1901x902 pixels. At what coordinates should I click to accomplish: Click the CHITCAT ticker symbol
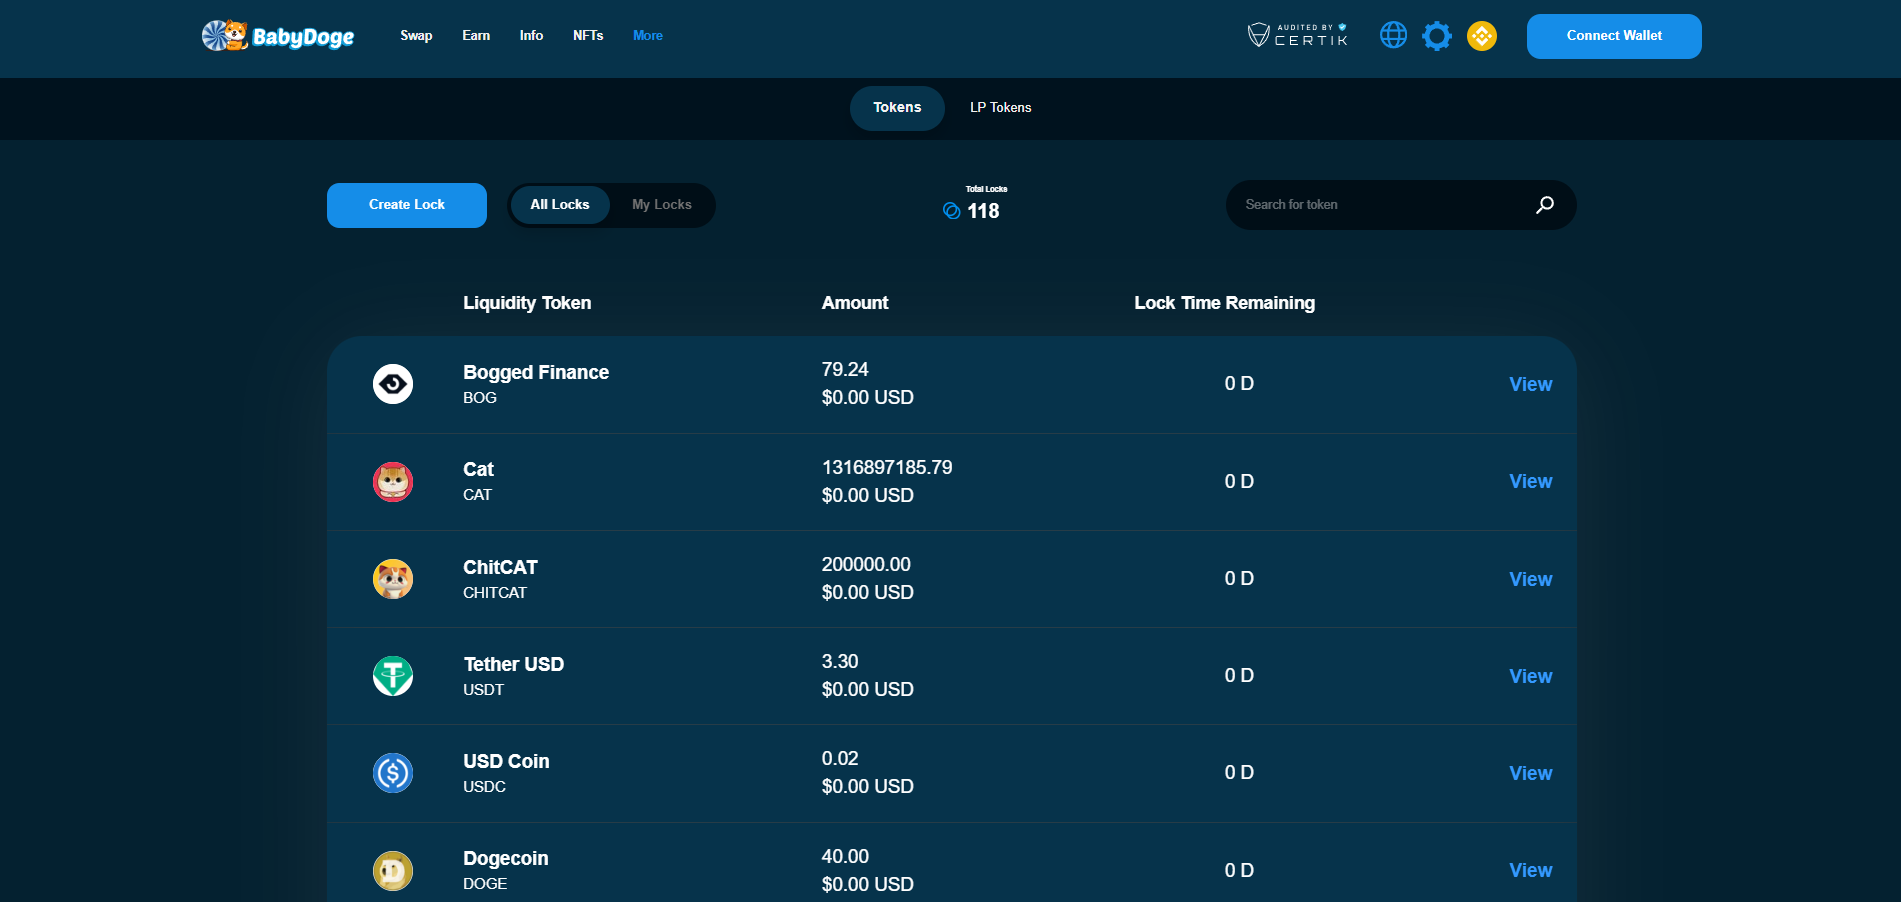point(495,593)
